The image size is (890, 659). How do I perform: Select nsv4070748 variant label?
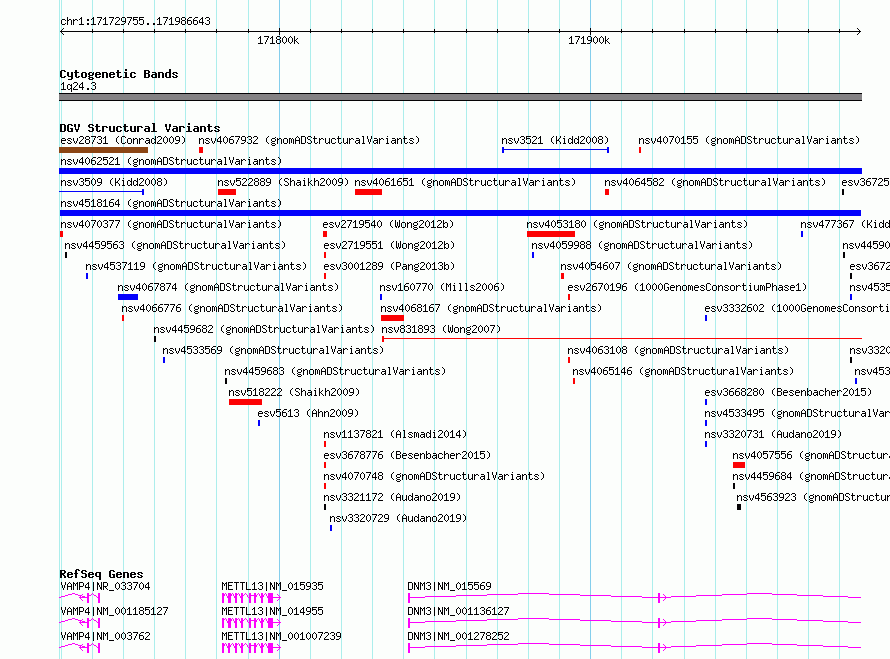point(434,476)
